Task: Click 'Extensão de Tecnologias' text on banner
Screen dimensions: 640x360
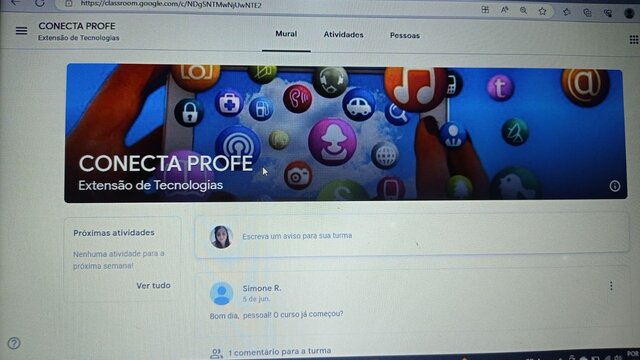Action: [x=150, y=185]
